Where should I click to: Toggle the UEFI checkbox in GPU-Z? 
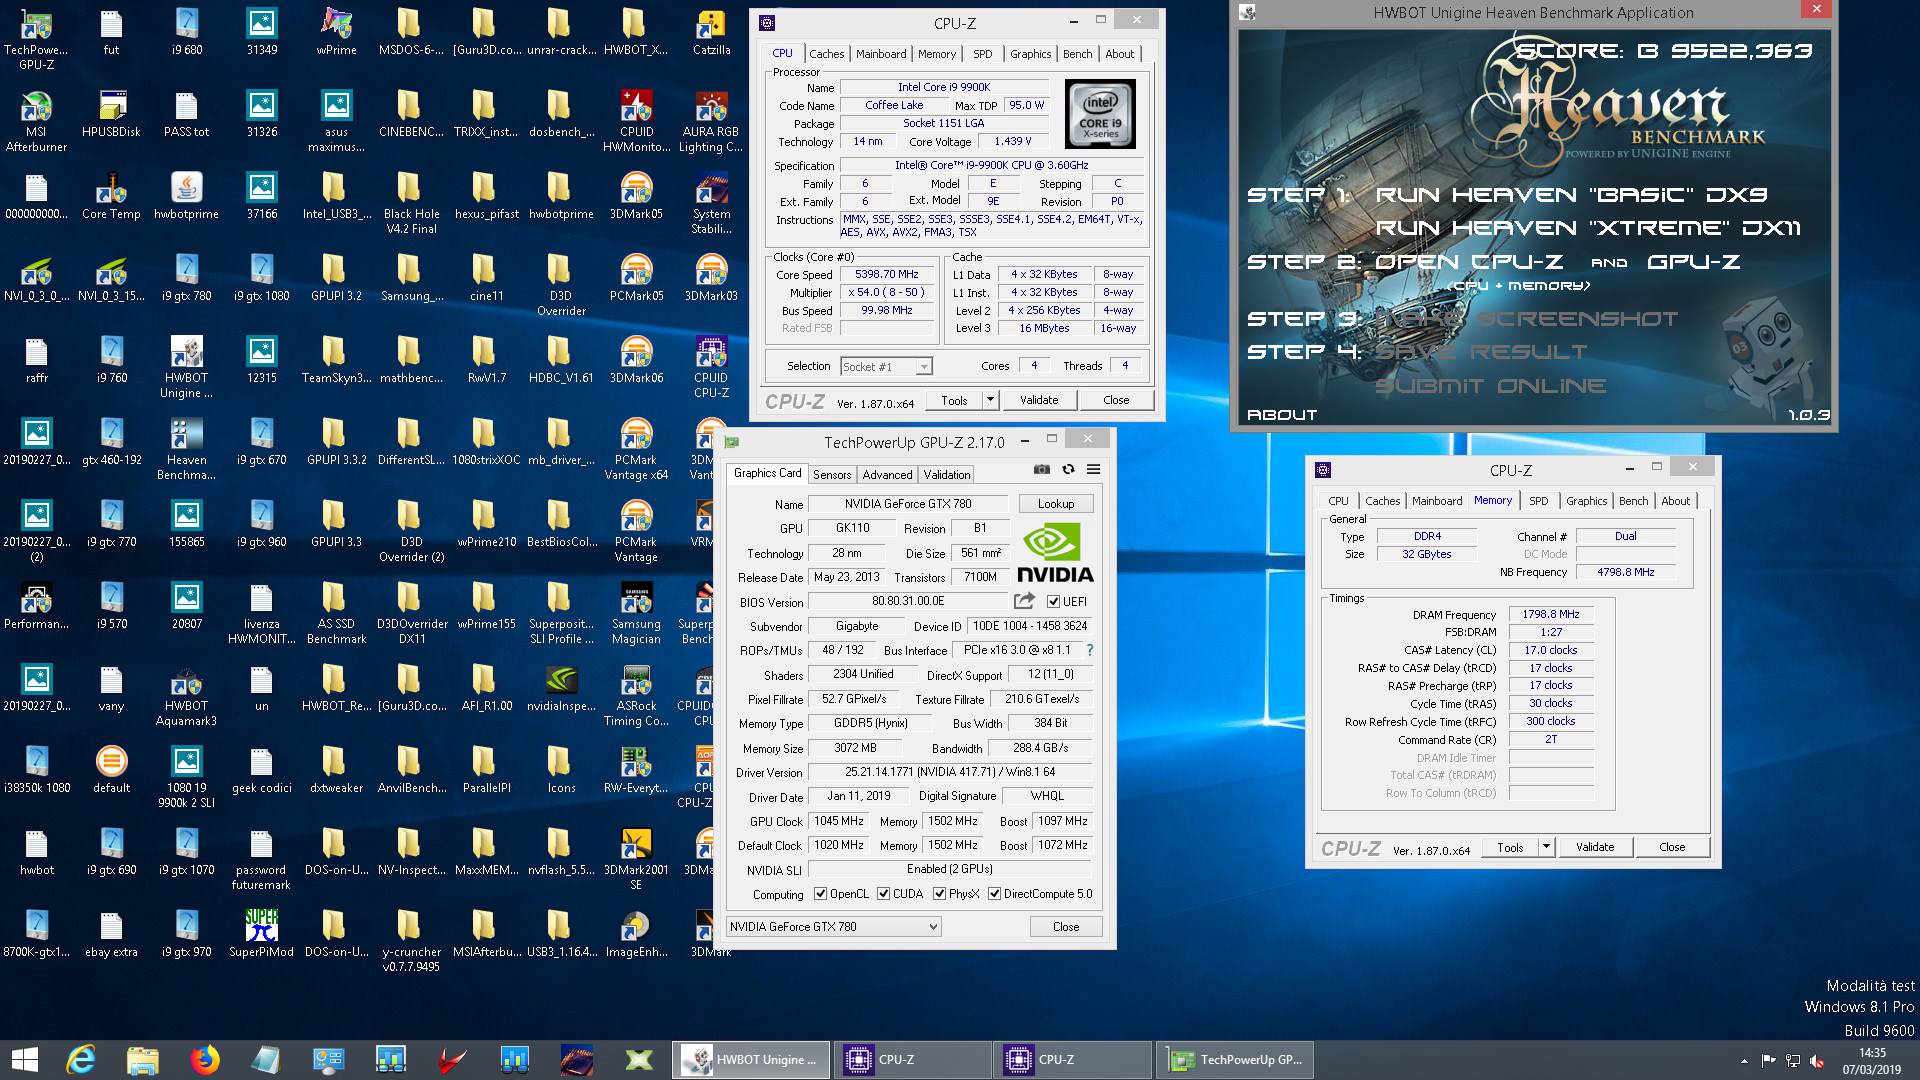click(x=1053, y=601)
